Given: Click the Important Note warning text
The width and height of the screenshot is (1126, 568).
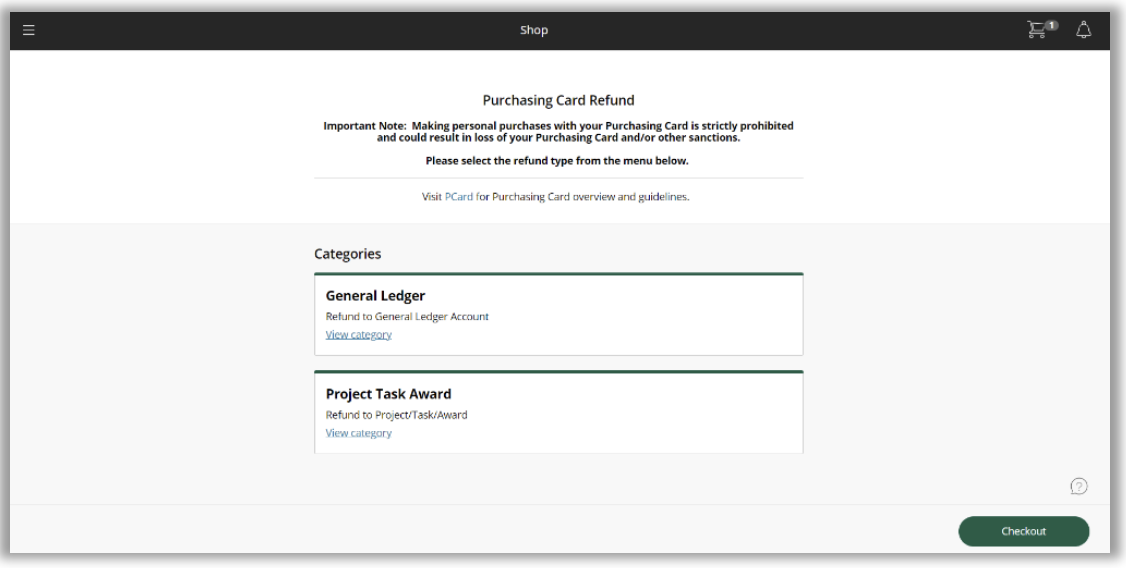Looking at the screenshot, I should [x=558, y=131].
